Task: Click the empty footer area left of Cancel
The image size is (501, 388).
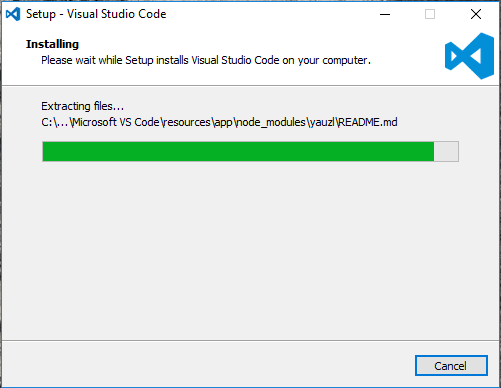Action: (207, 365)
